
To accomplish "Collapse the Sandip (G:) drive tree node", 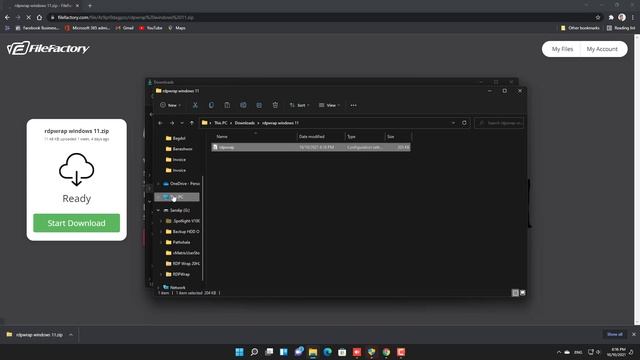I will [x=158, y=210].
